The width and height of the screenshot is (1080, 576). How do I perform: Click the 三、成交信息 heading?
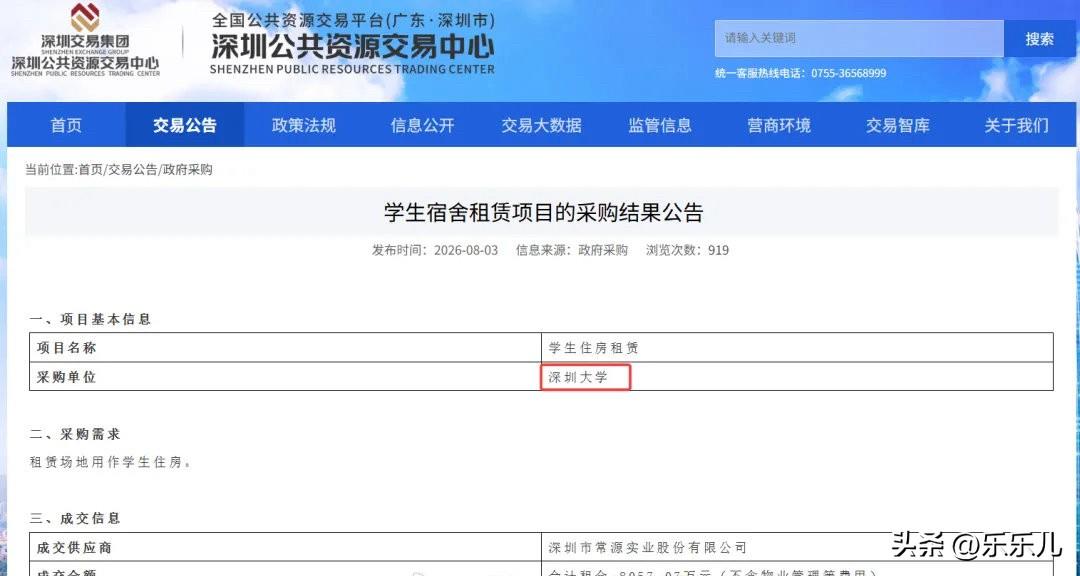point(74,518)
